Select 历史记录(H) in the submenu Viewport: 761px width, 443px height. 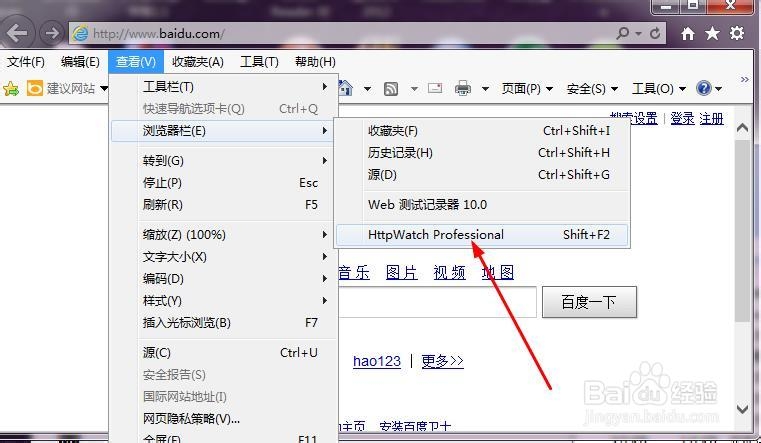click(482, 153)
